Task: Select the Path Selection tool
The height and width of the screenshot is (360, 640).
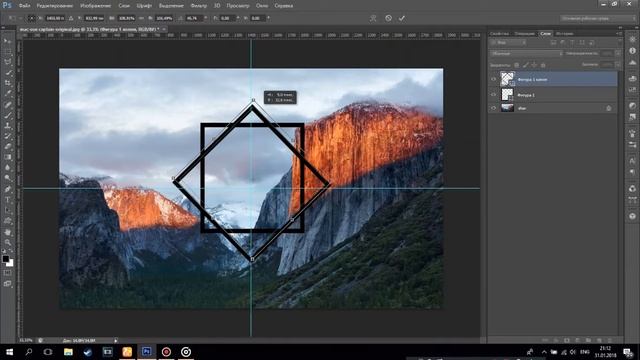Action: (x=7, y=211)
